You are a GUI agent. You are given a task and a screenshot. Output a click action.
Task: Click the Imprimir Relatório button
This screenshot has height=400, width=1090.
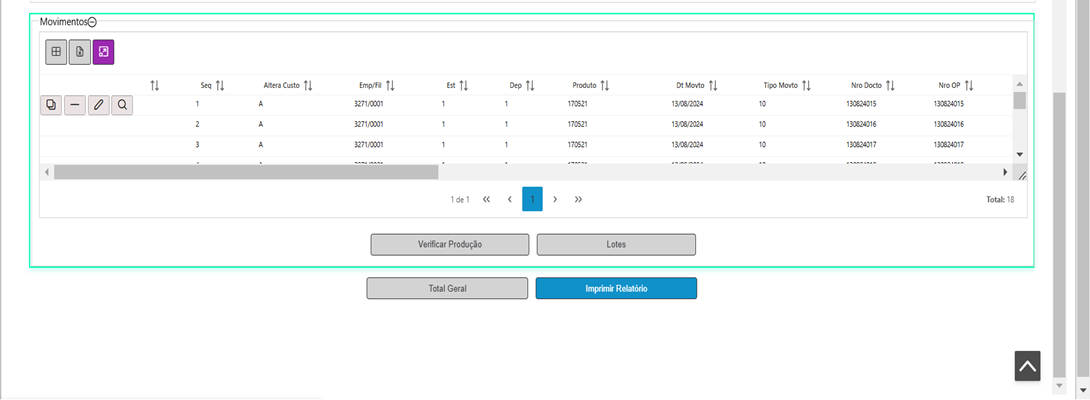(616, 288)
